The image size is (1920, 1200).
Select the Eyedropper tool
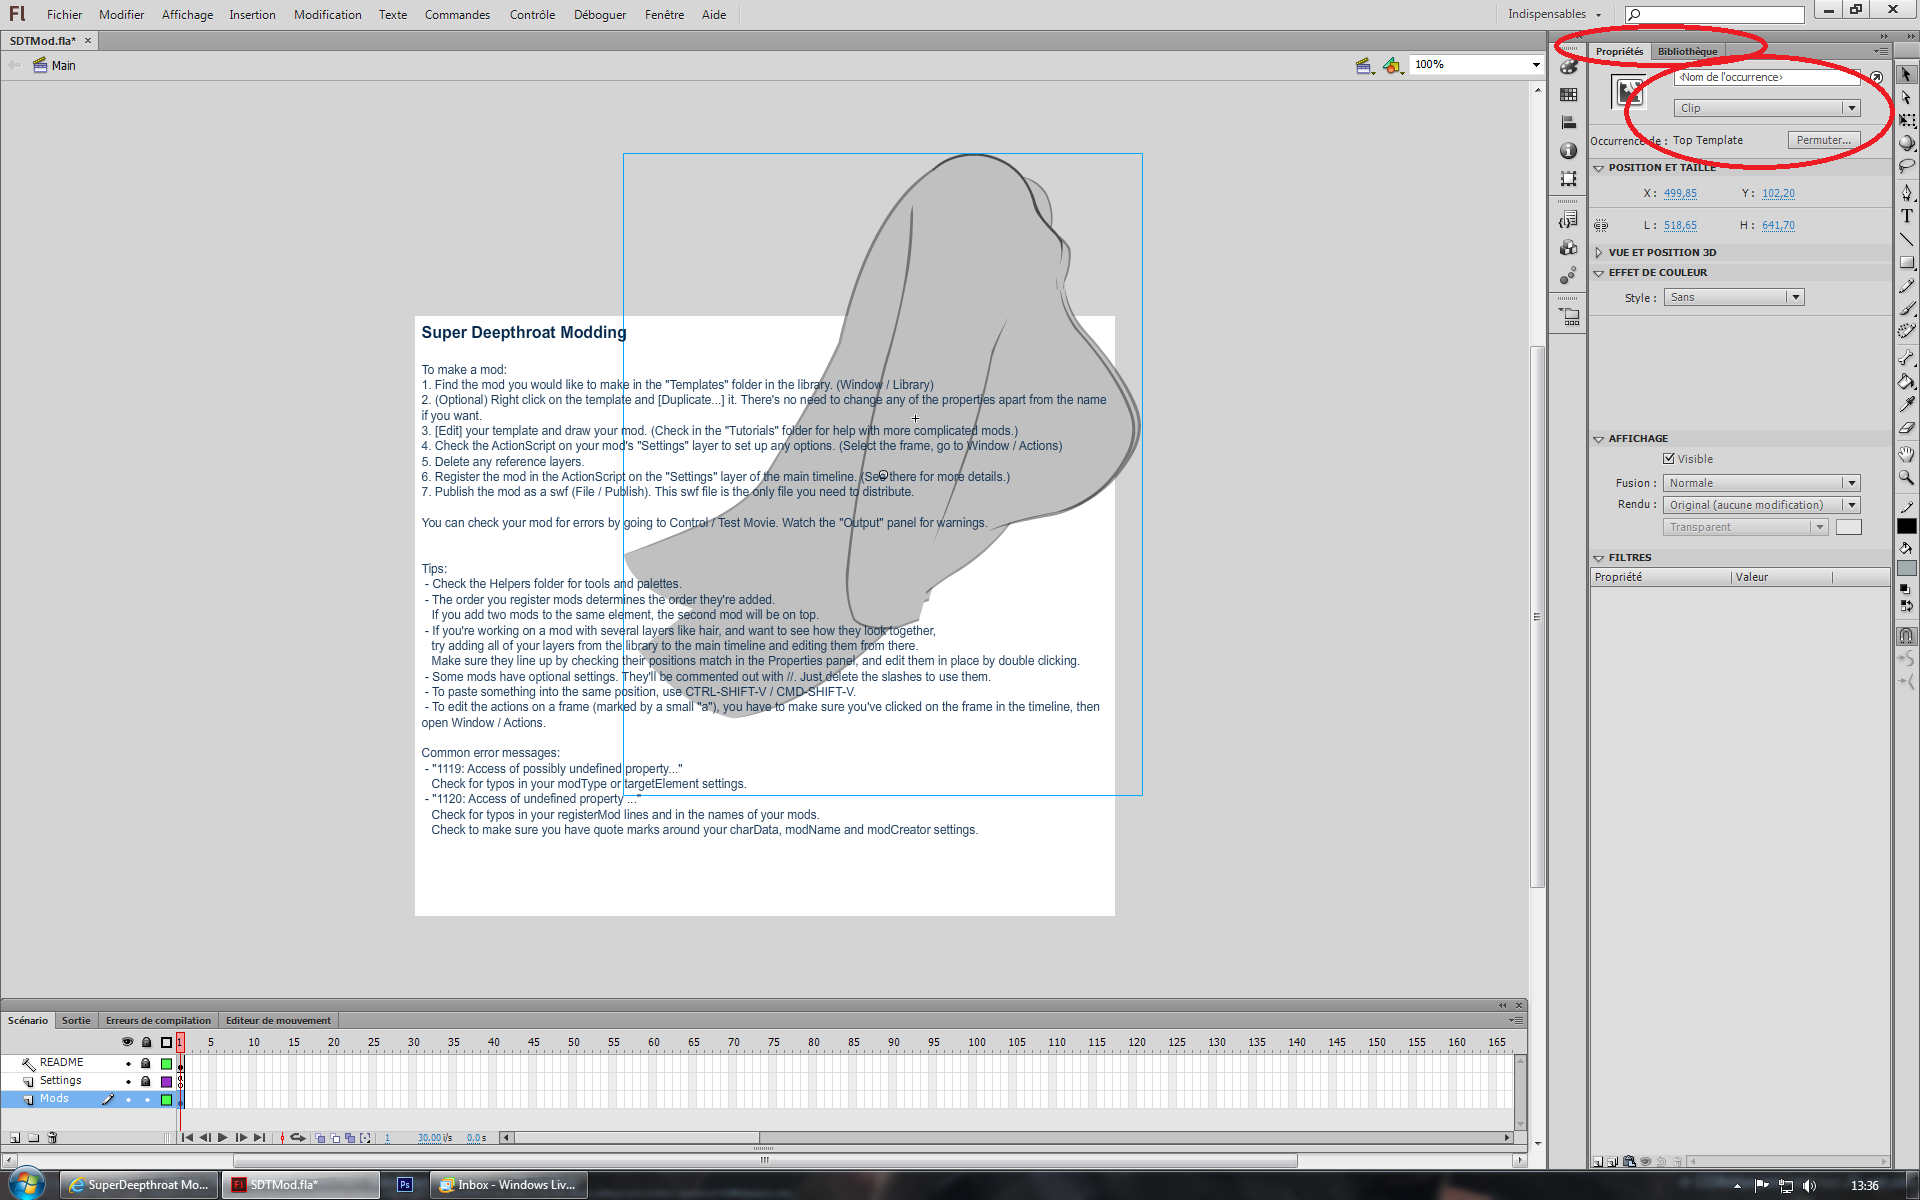click(1907, 404)
